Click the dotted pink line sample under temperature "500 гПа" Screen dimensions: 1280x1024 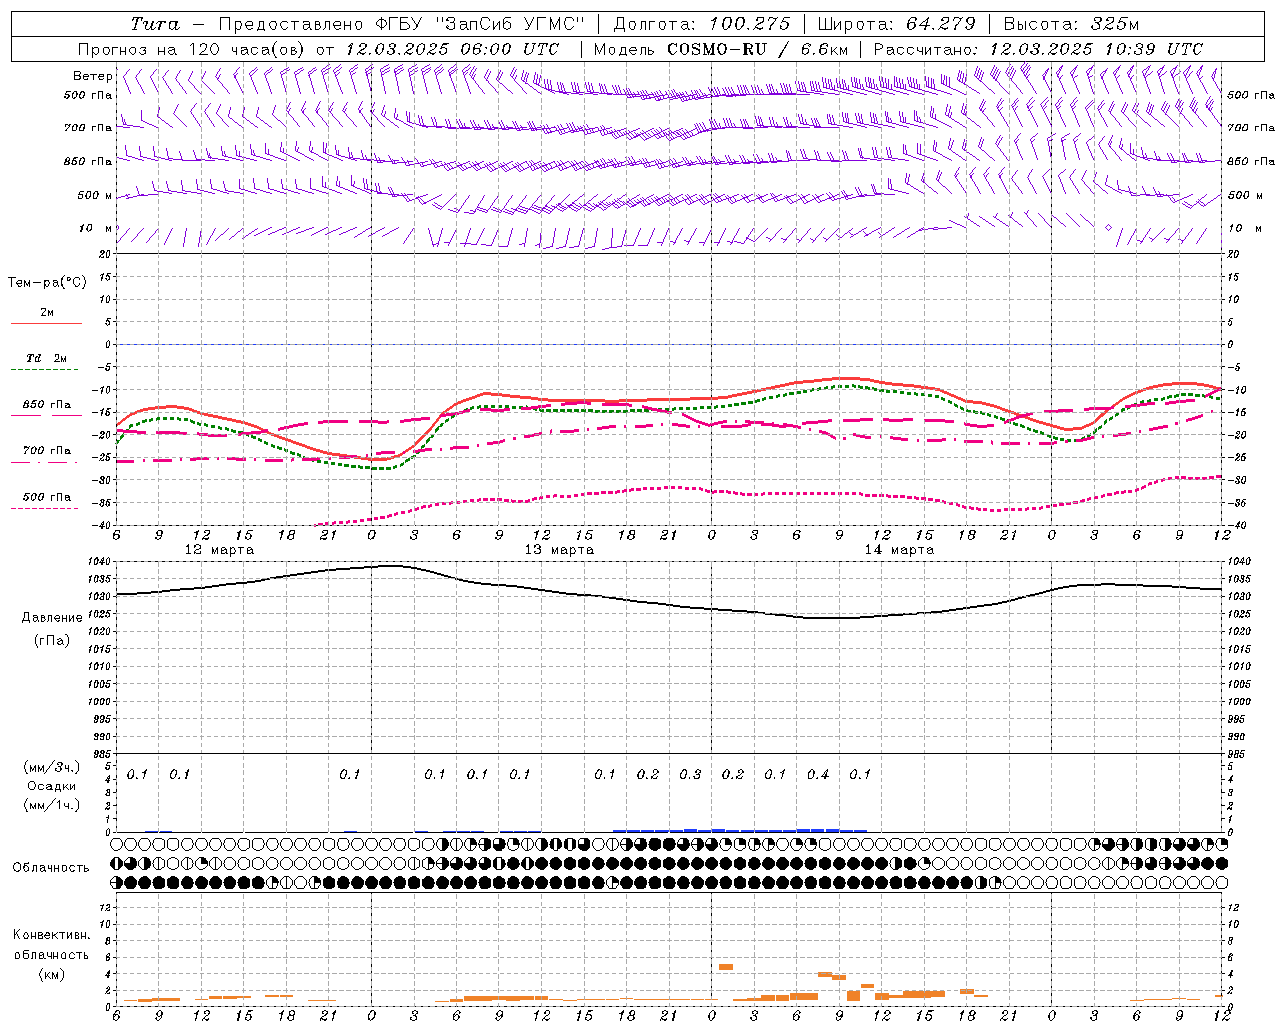coord(44,509)
